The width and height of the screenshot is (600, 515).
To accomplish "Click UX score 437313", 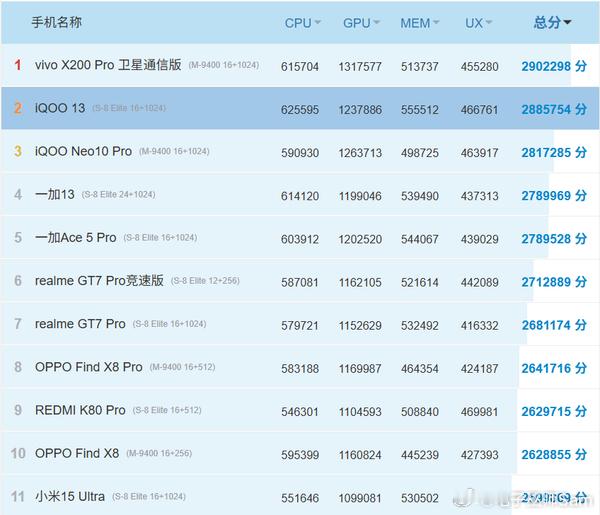I will 479,196.
